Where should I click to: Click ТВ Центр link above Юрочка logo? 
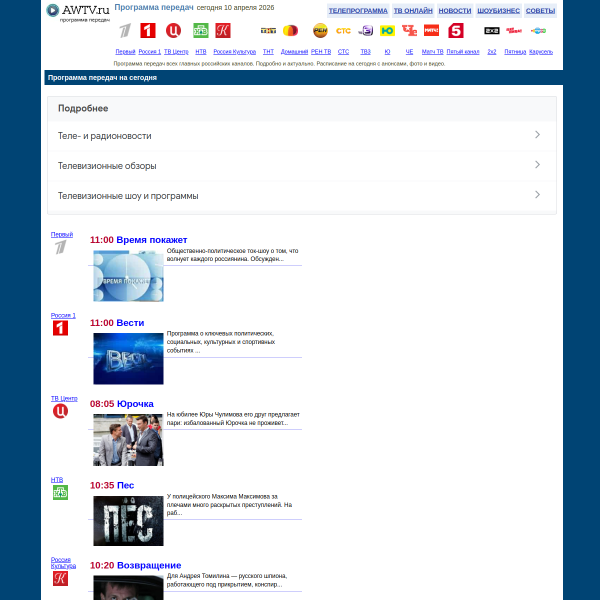[64, 399]
